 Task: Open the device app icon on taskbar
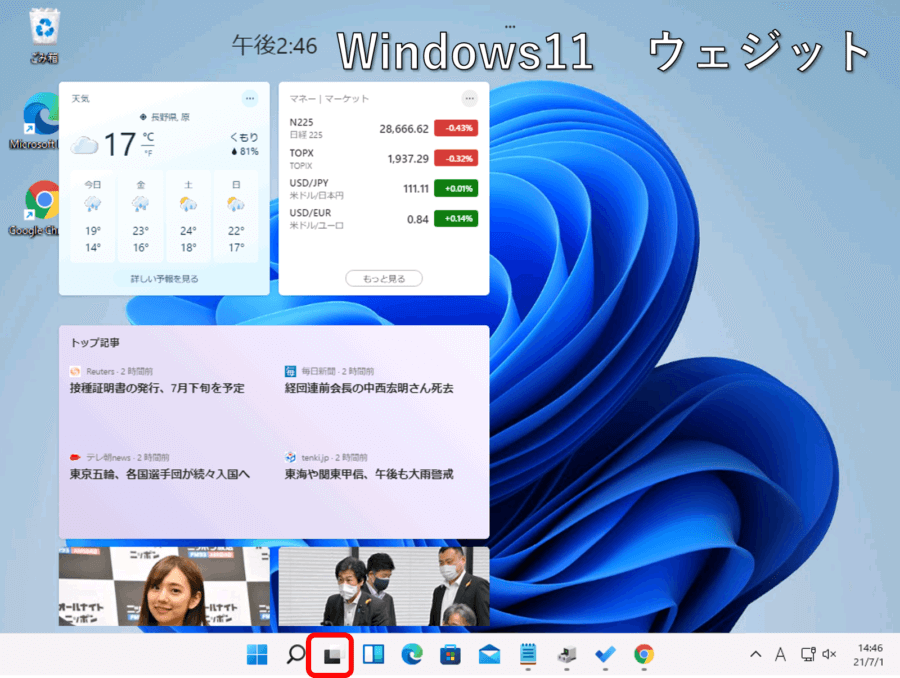[567, 654]
